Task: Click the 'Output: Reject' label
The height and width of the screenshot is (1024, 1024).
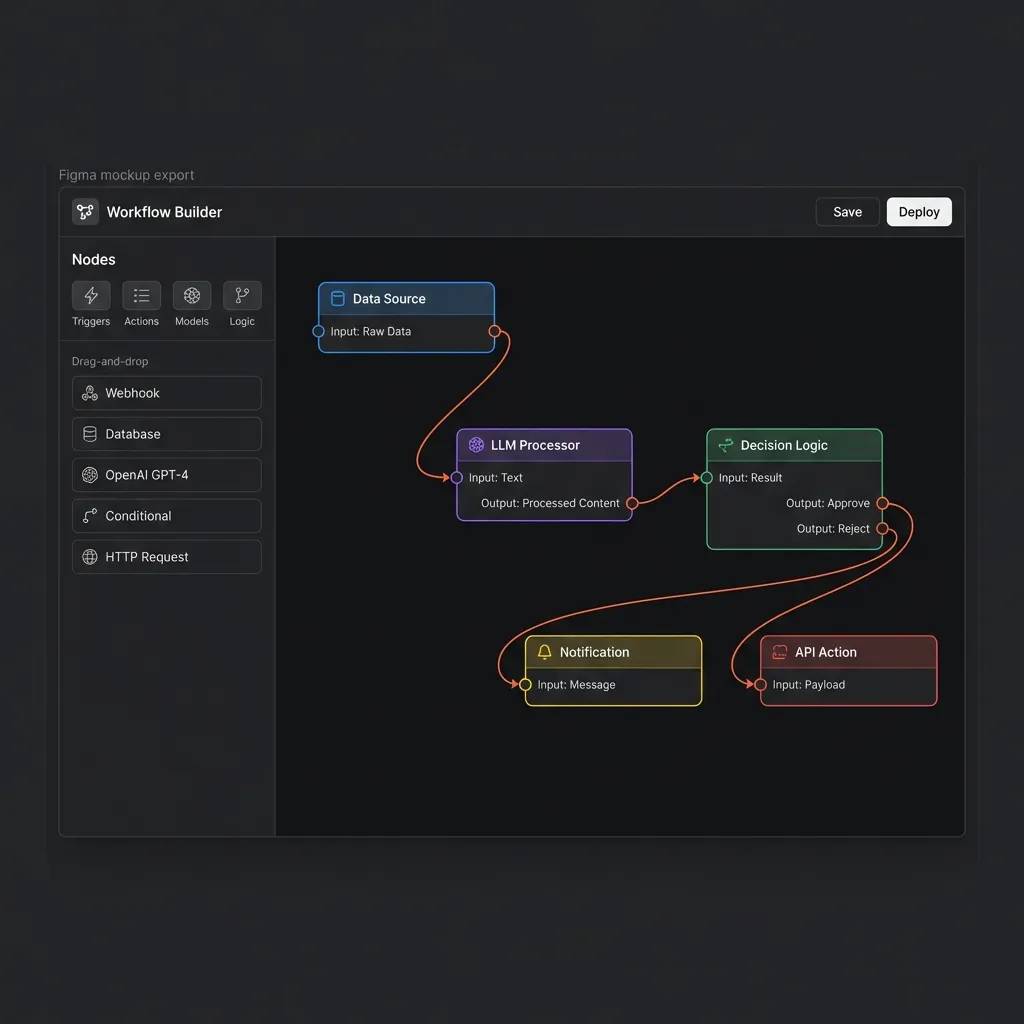Action: pyautogui.click(x=833, y=529)
